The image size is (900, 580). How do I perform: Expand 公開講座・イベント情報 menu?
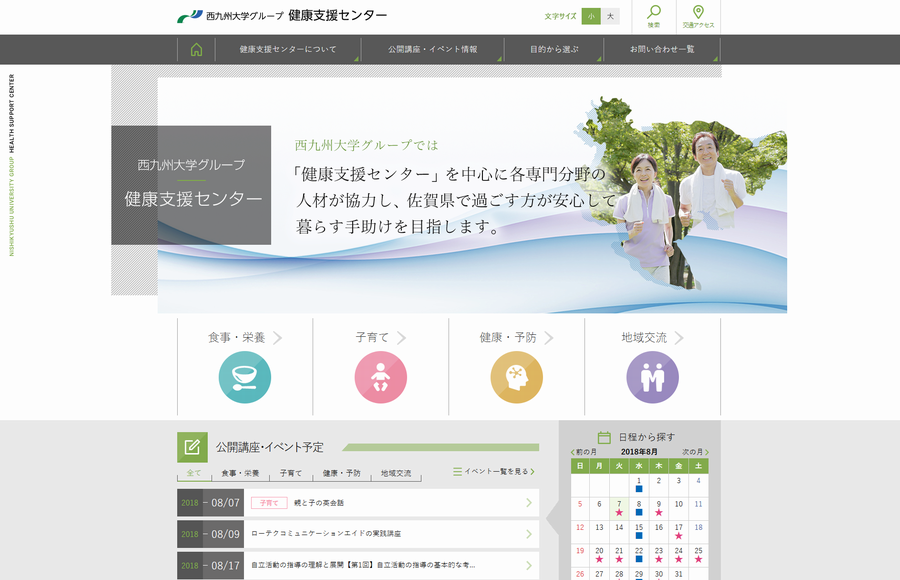click(433, 49)
